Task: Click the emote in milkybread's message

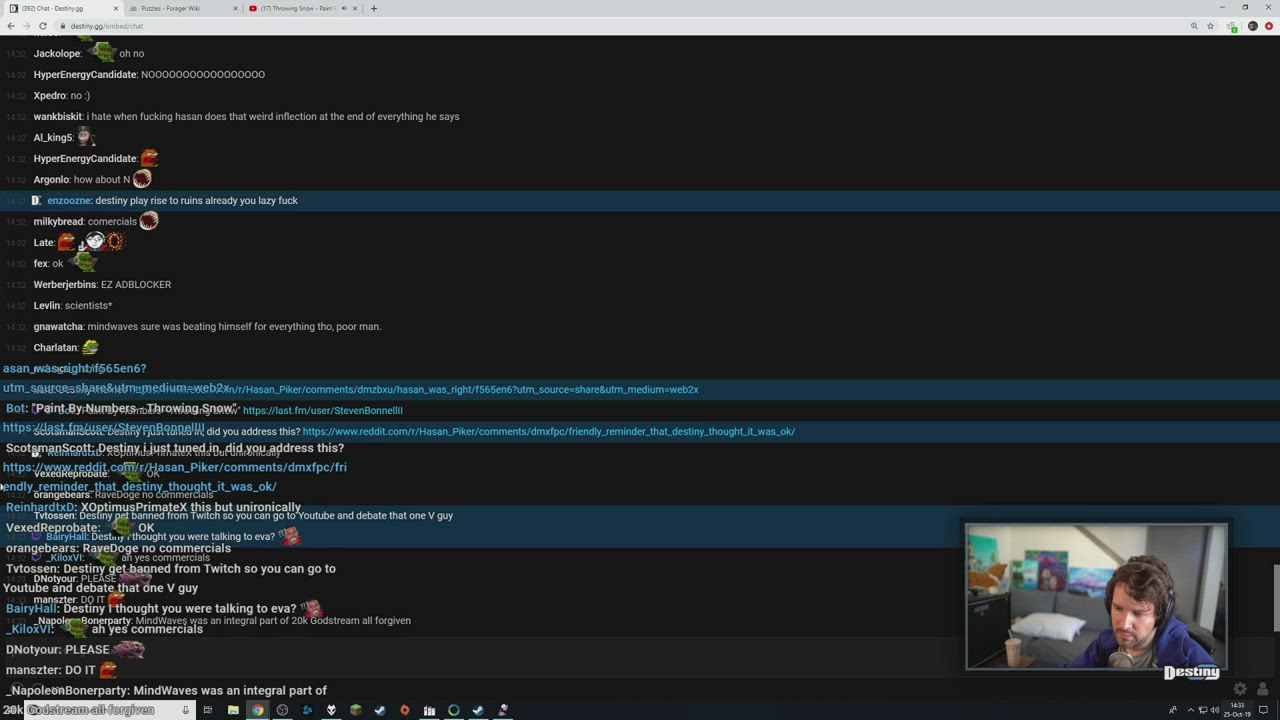Action: tap(149, 221)
